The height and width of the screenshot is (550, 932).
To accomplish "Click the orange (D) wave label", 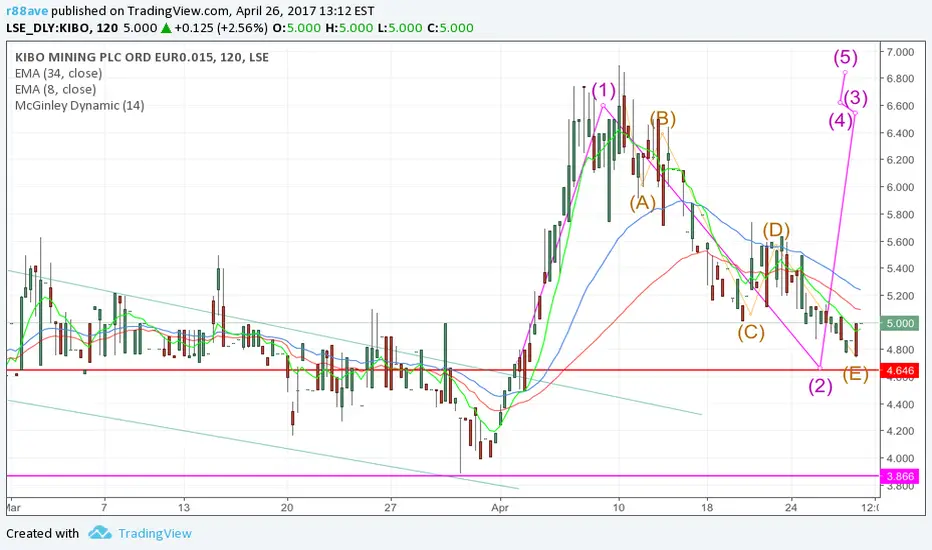I will (x=776, y=230).
